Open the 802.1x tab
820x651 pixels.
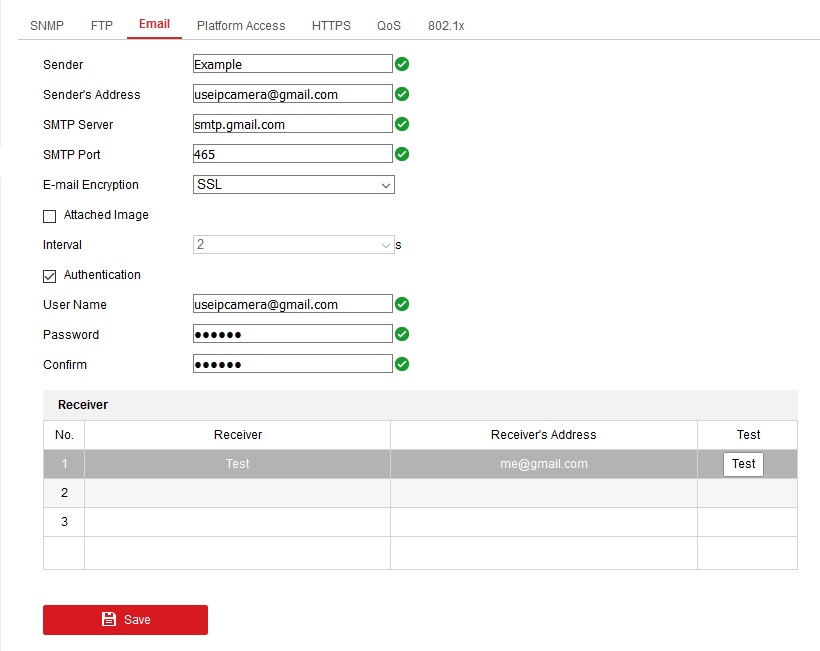pyautogui.click(x=446, y=26)
